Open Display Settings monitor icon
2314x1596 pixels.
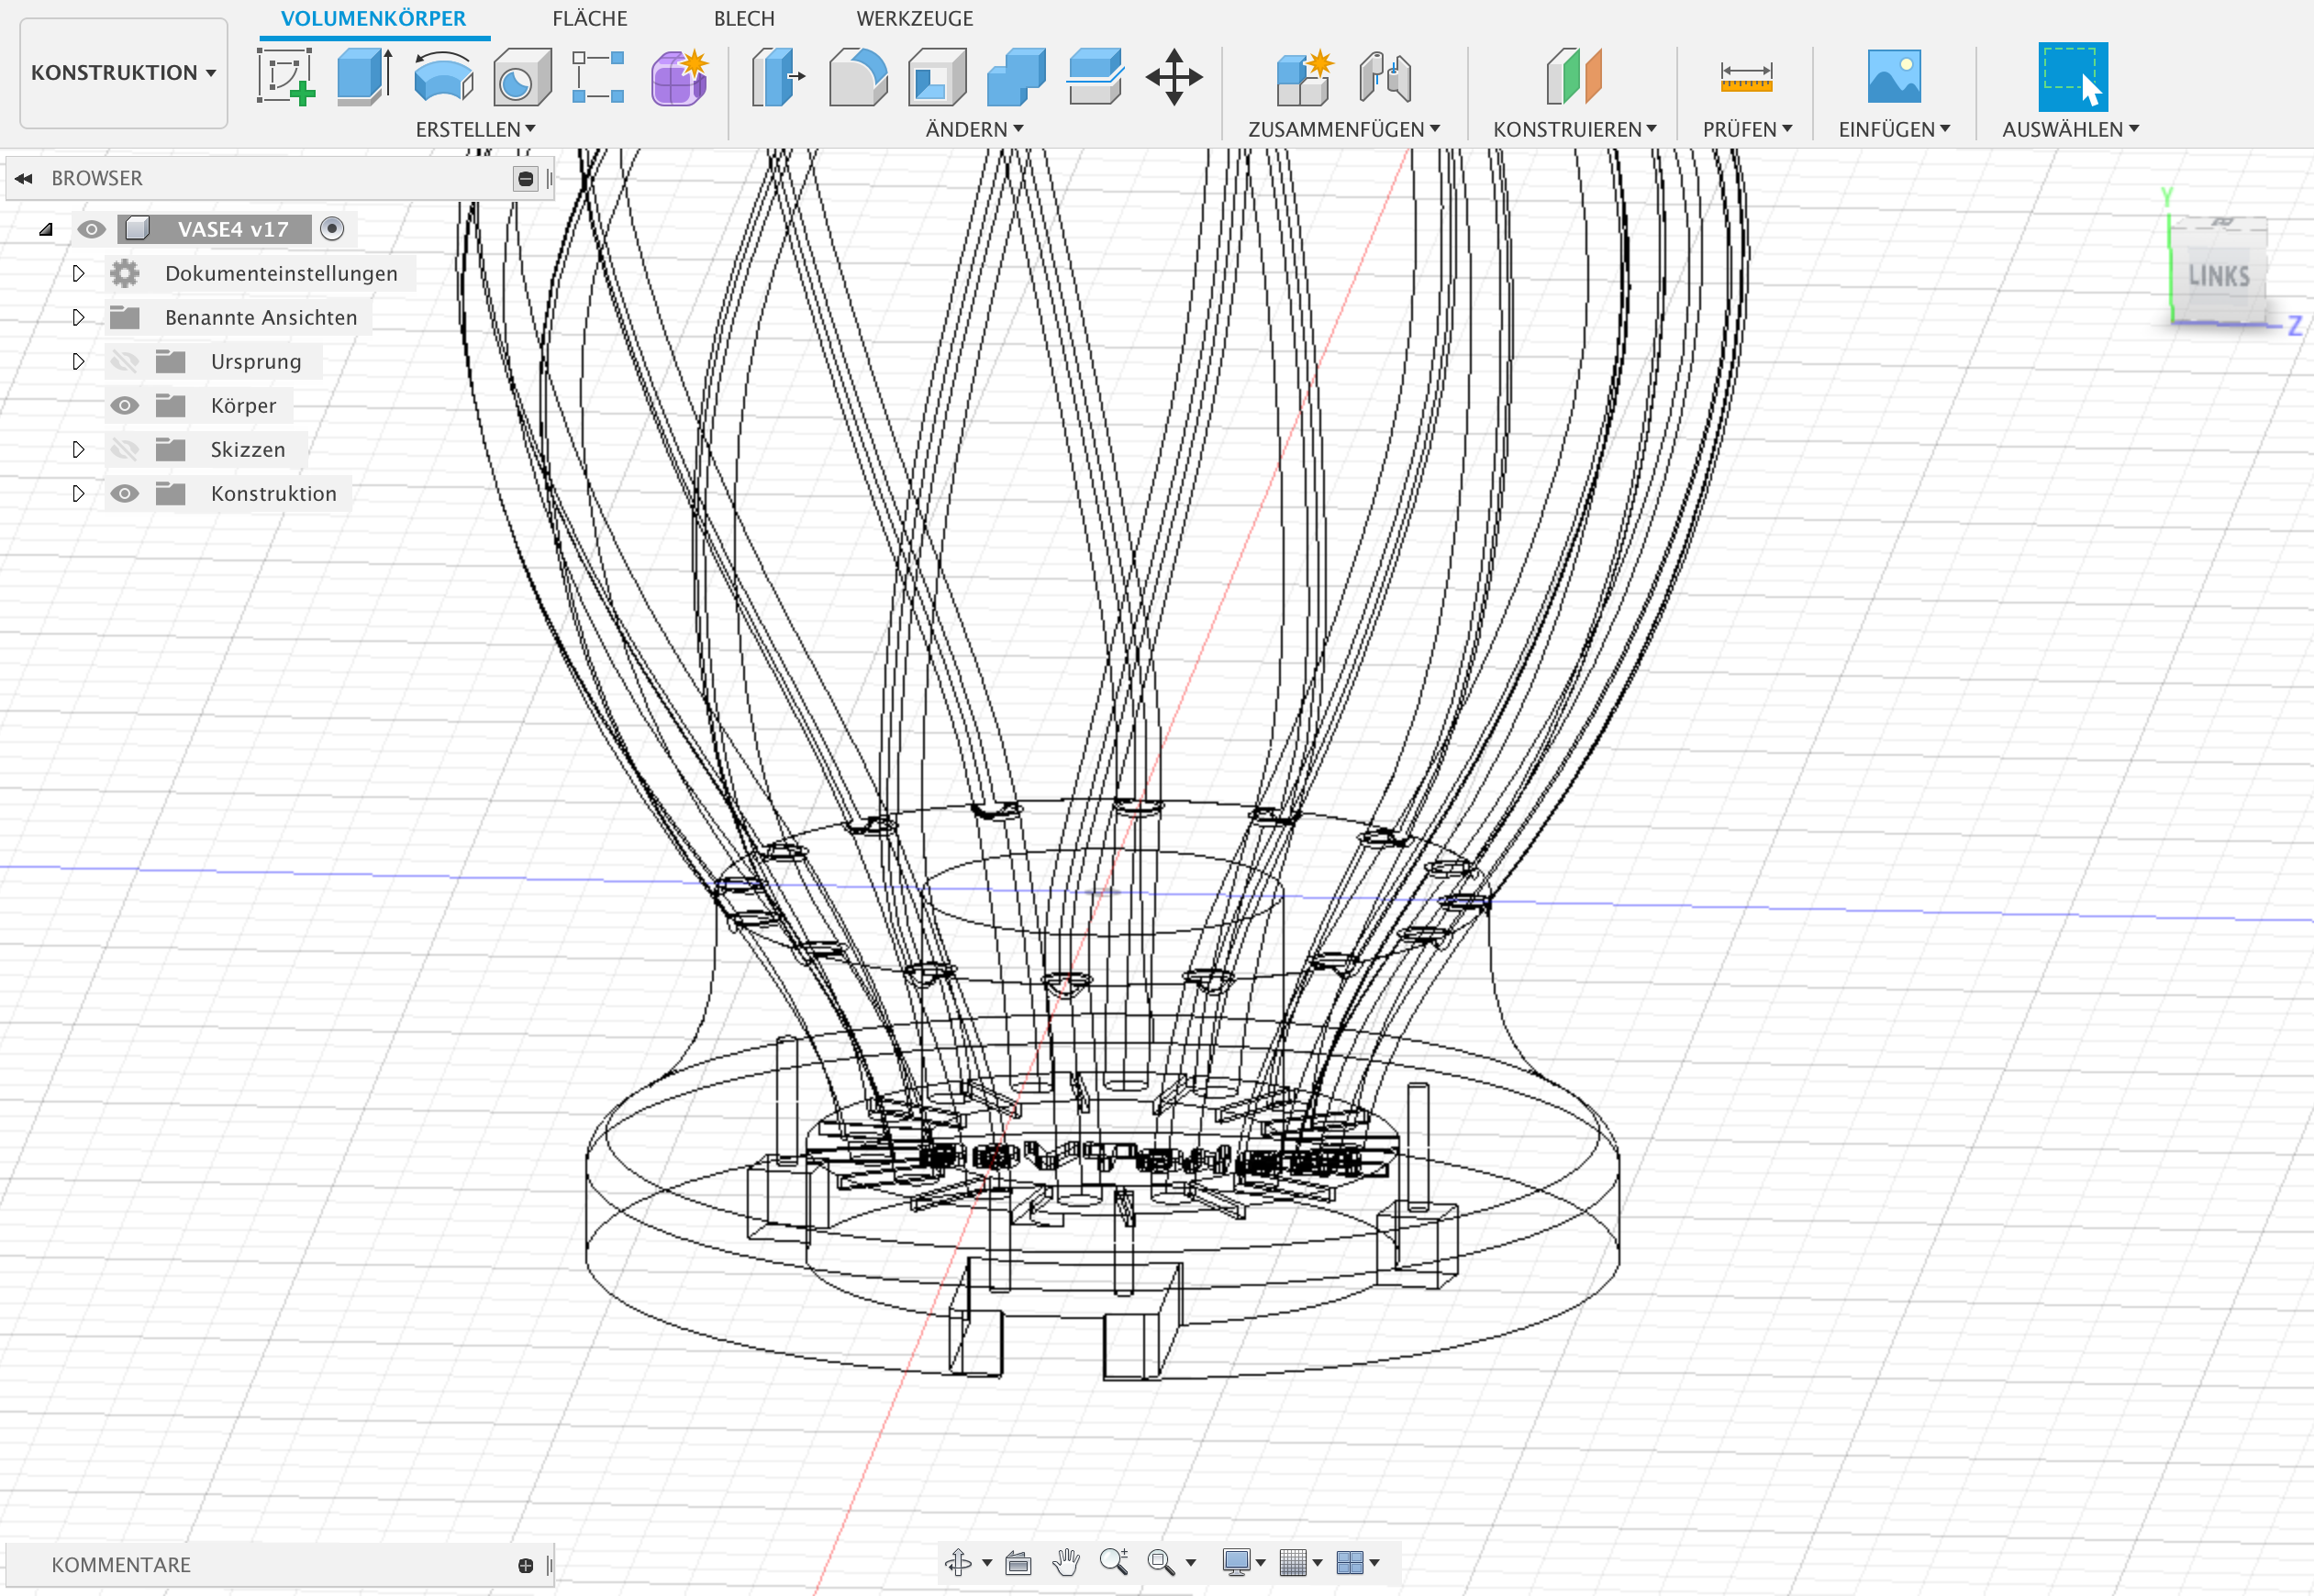click(1236, 1562)
